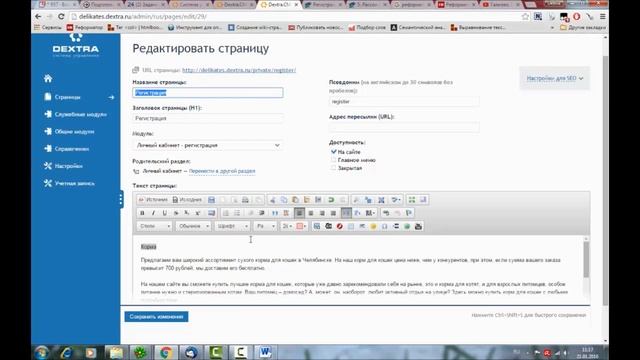Screen dimensions: 640x360
Task: Open 'Другие закладки' bookmarks folder
Action: 583,27
